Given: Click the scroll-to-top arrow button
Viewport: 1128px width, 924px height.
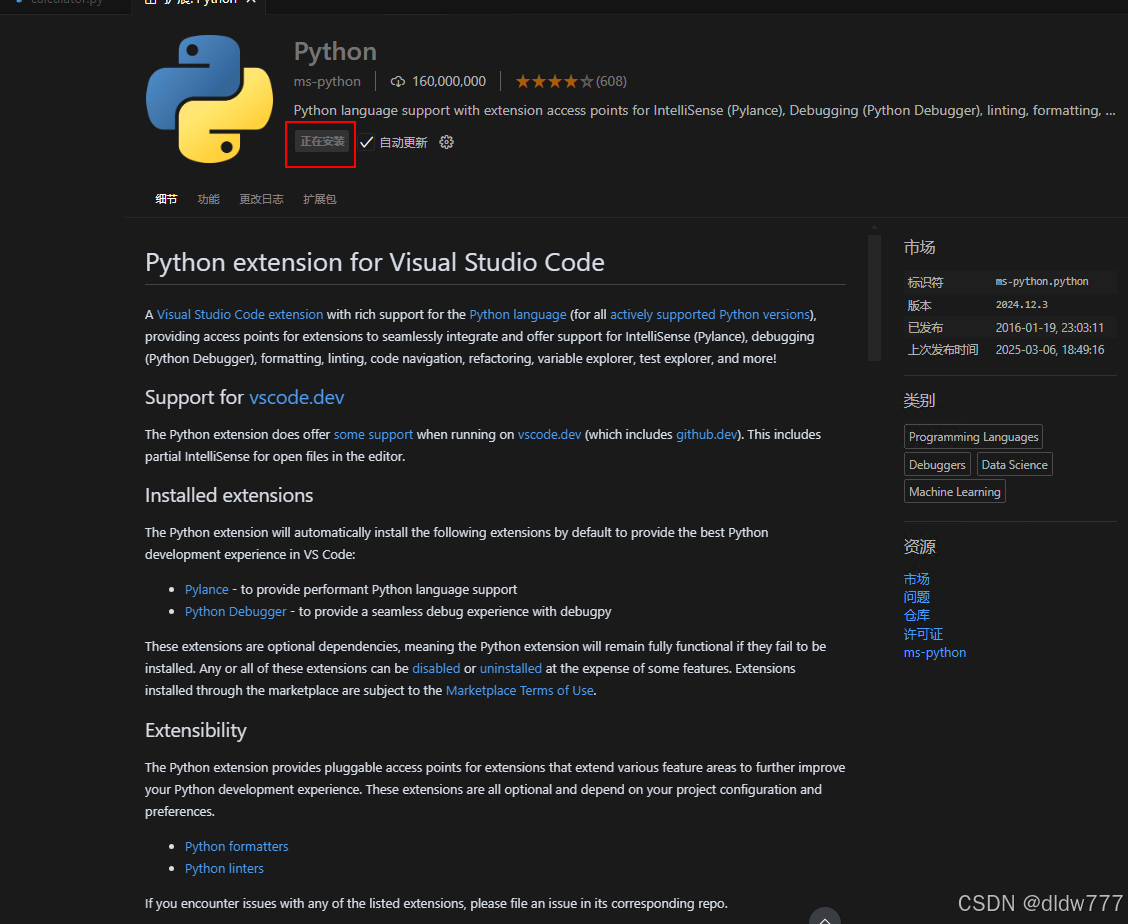Looking at the screenshot, I should [x=824, y=916].
